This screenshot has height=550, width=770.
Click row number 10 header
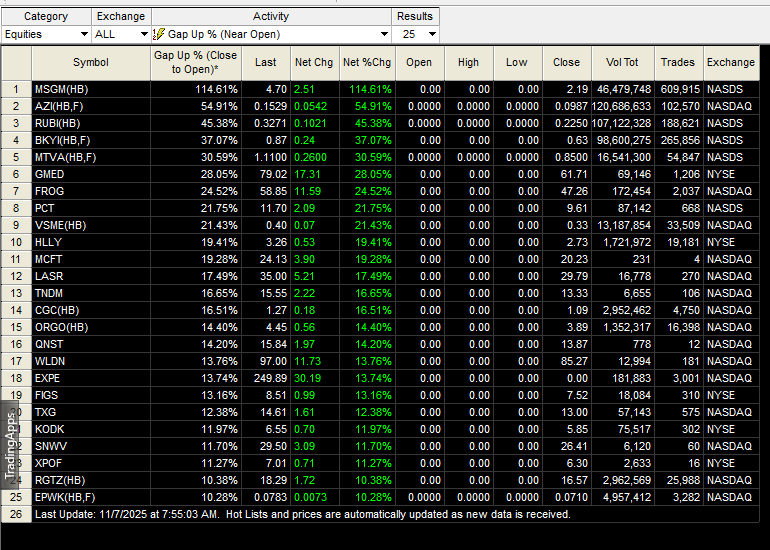16,243
